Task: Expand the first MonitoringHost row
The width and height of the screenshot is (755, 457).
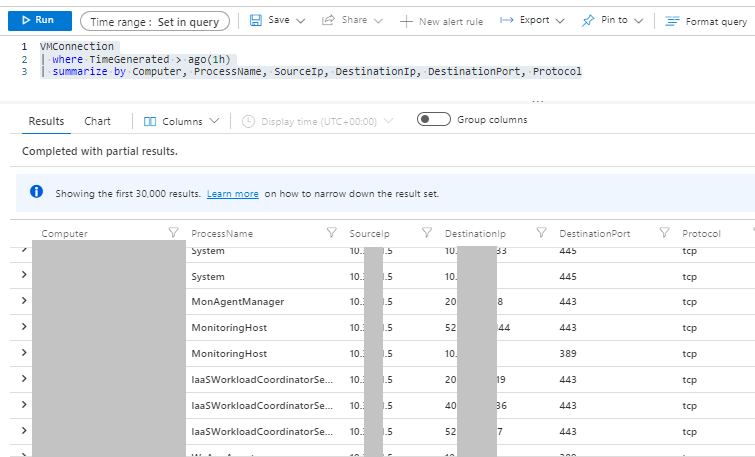Action: tap(24, 327)
